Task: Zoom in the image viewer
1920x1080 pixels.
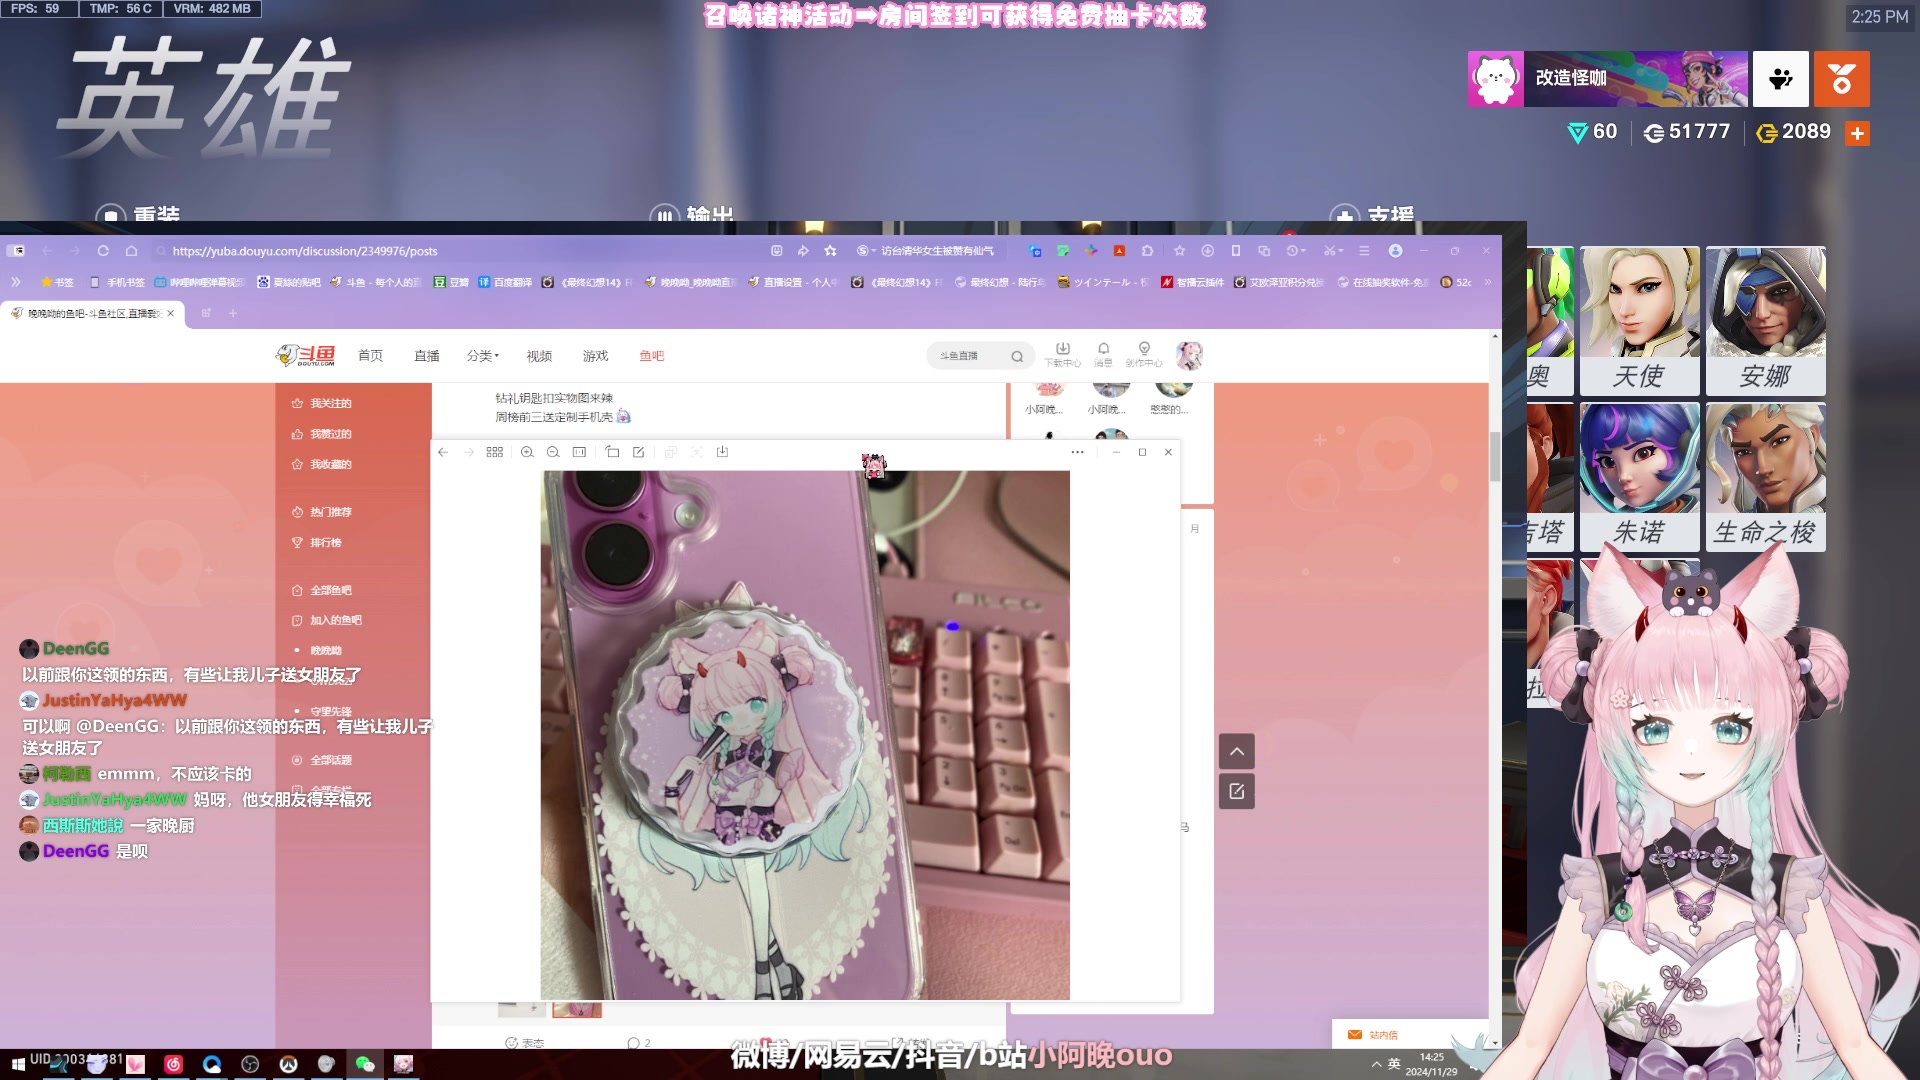Action: click(527, 452)
